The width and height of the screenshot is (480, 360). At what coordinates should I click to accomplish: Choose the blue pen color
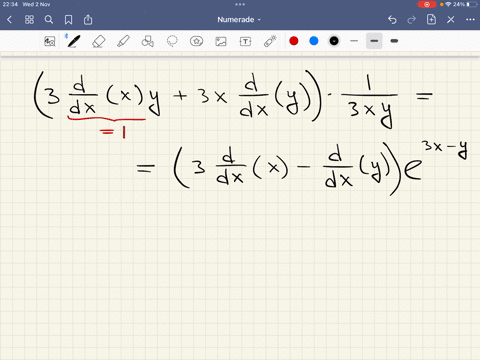click(314, 41)
